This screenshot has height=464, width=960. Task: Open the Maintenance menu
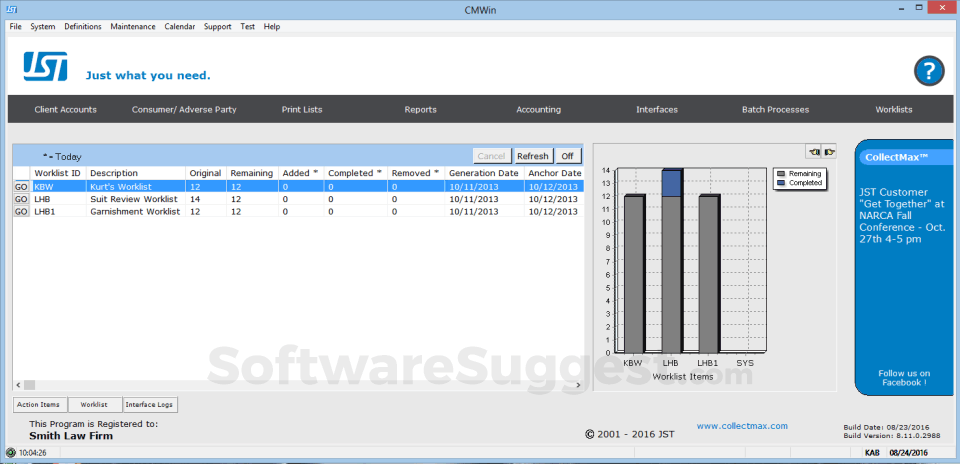coord(133,26)
